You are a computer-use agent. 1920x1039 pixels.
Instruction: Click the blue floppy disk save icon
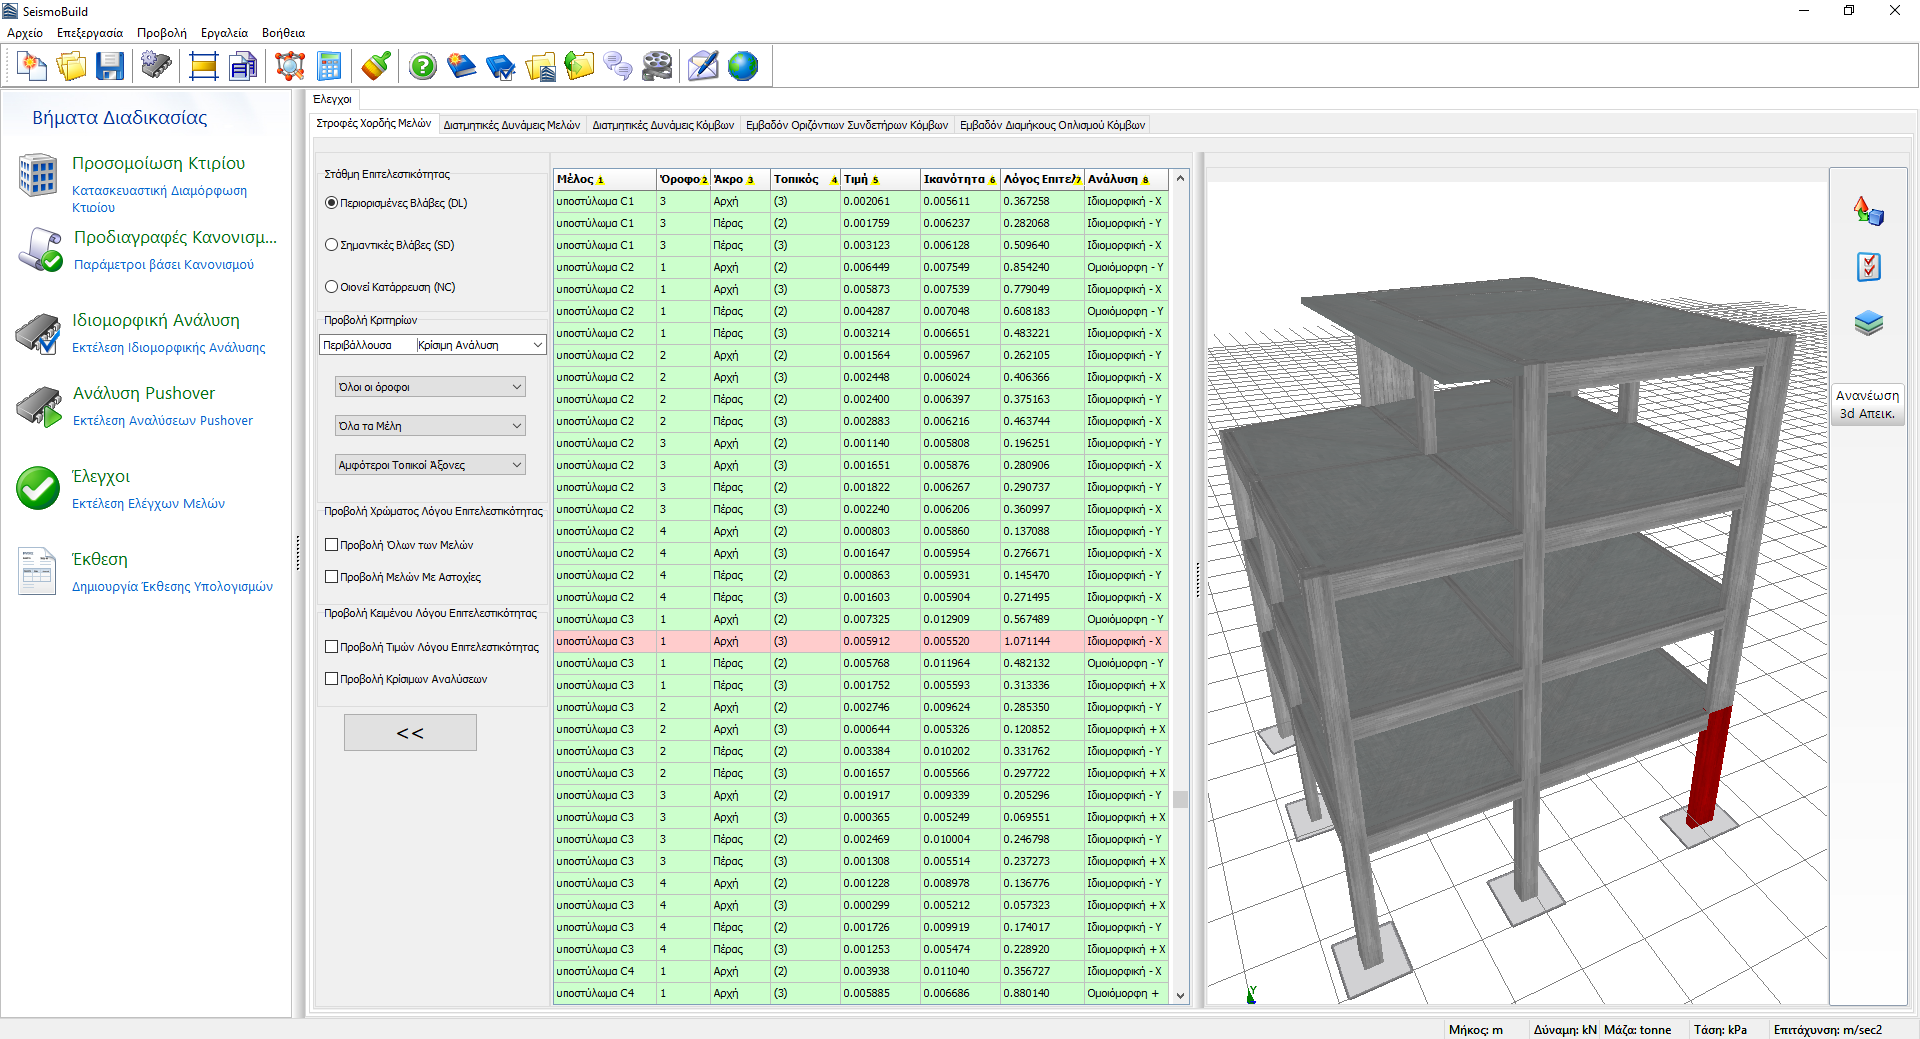point(109,66)
